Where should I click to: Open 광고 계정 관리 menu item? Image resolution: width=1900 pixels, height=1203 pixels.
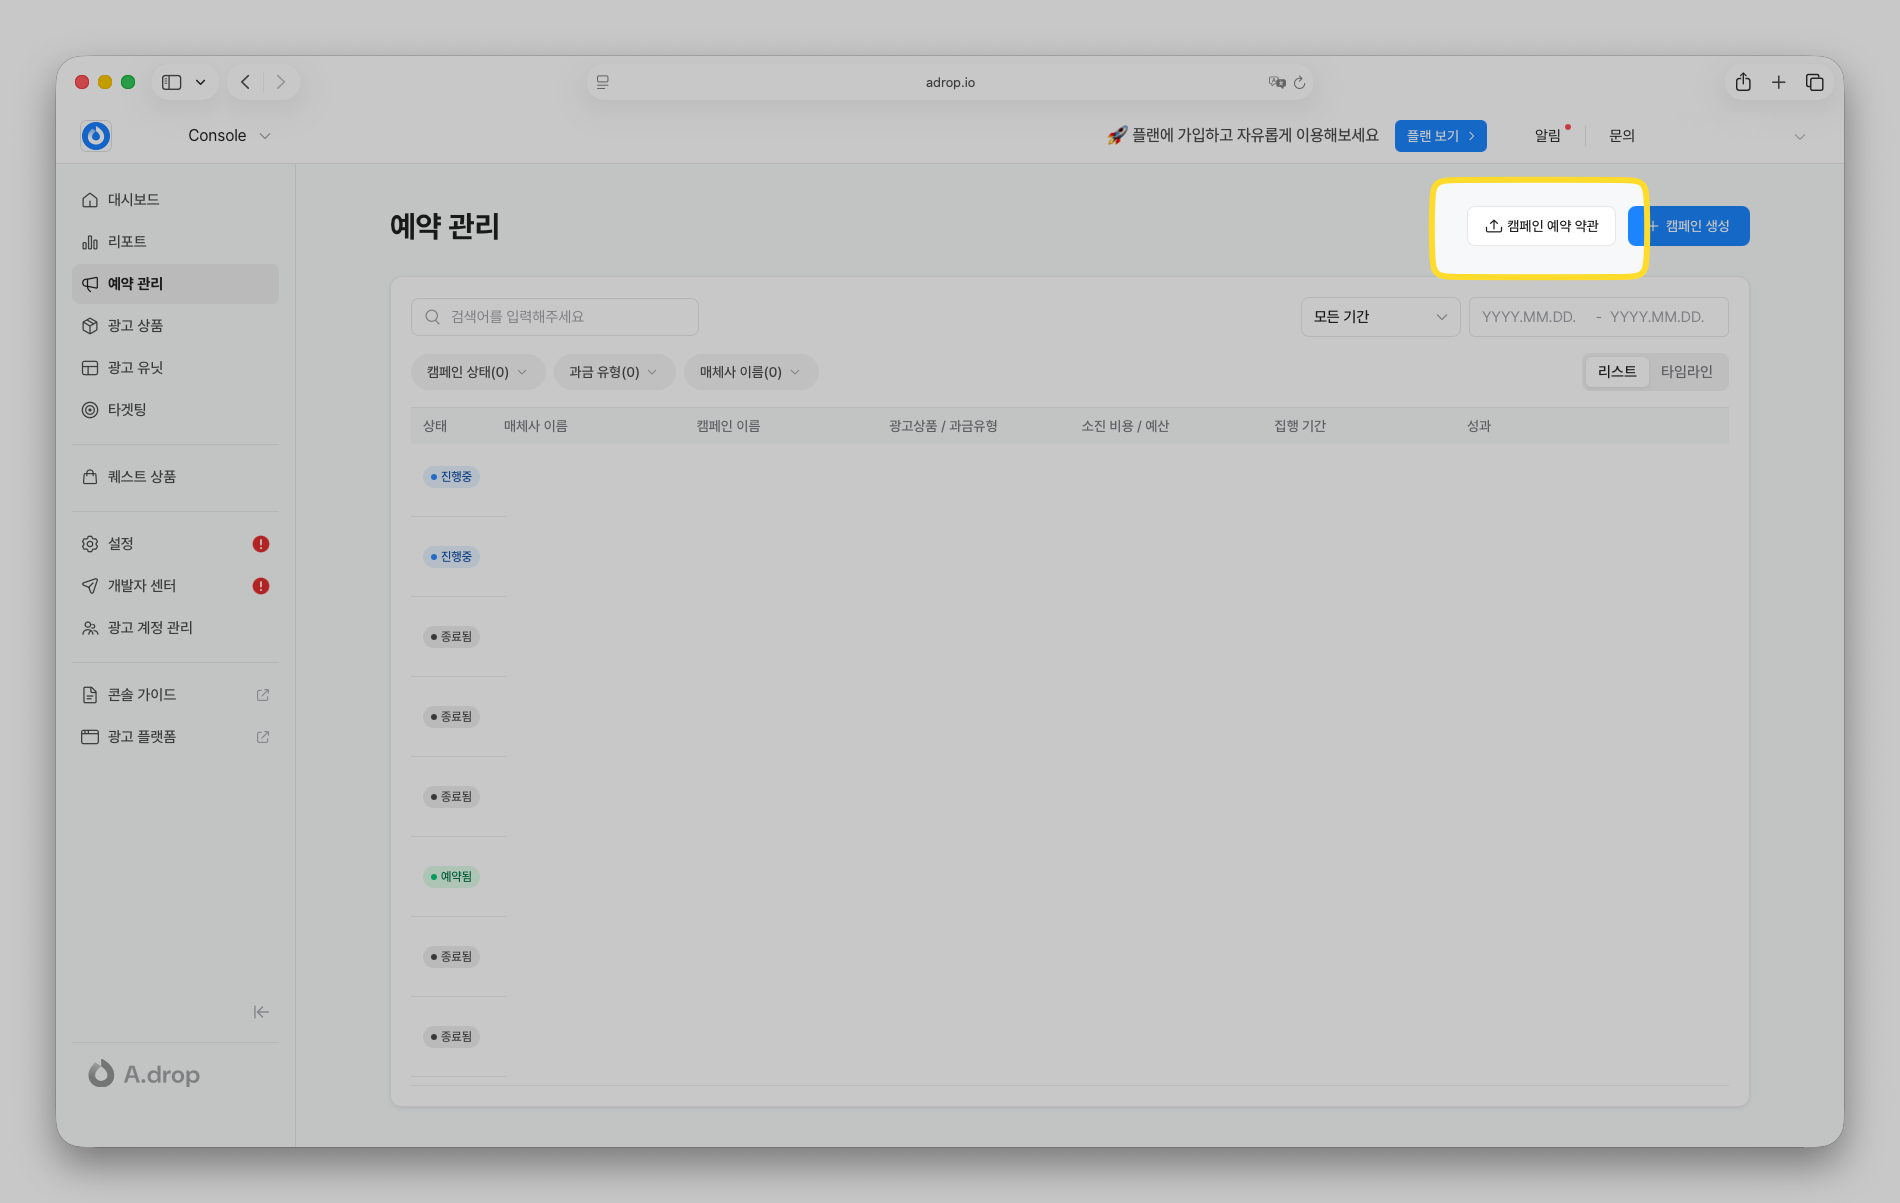150,628
